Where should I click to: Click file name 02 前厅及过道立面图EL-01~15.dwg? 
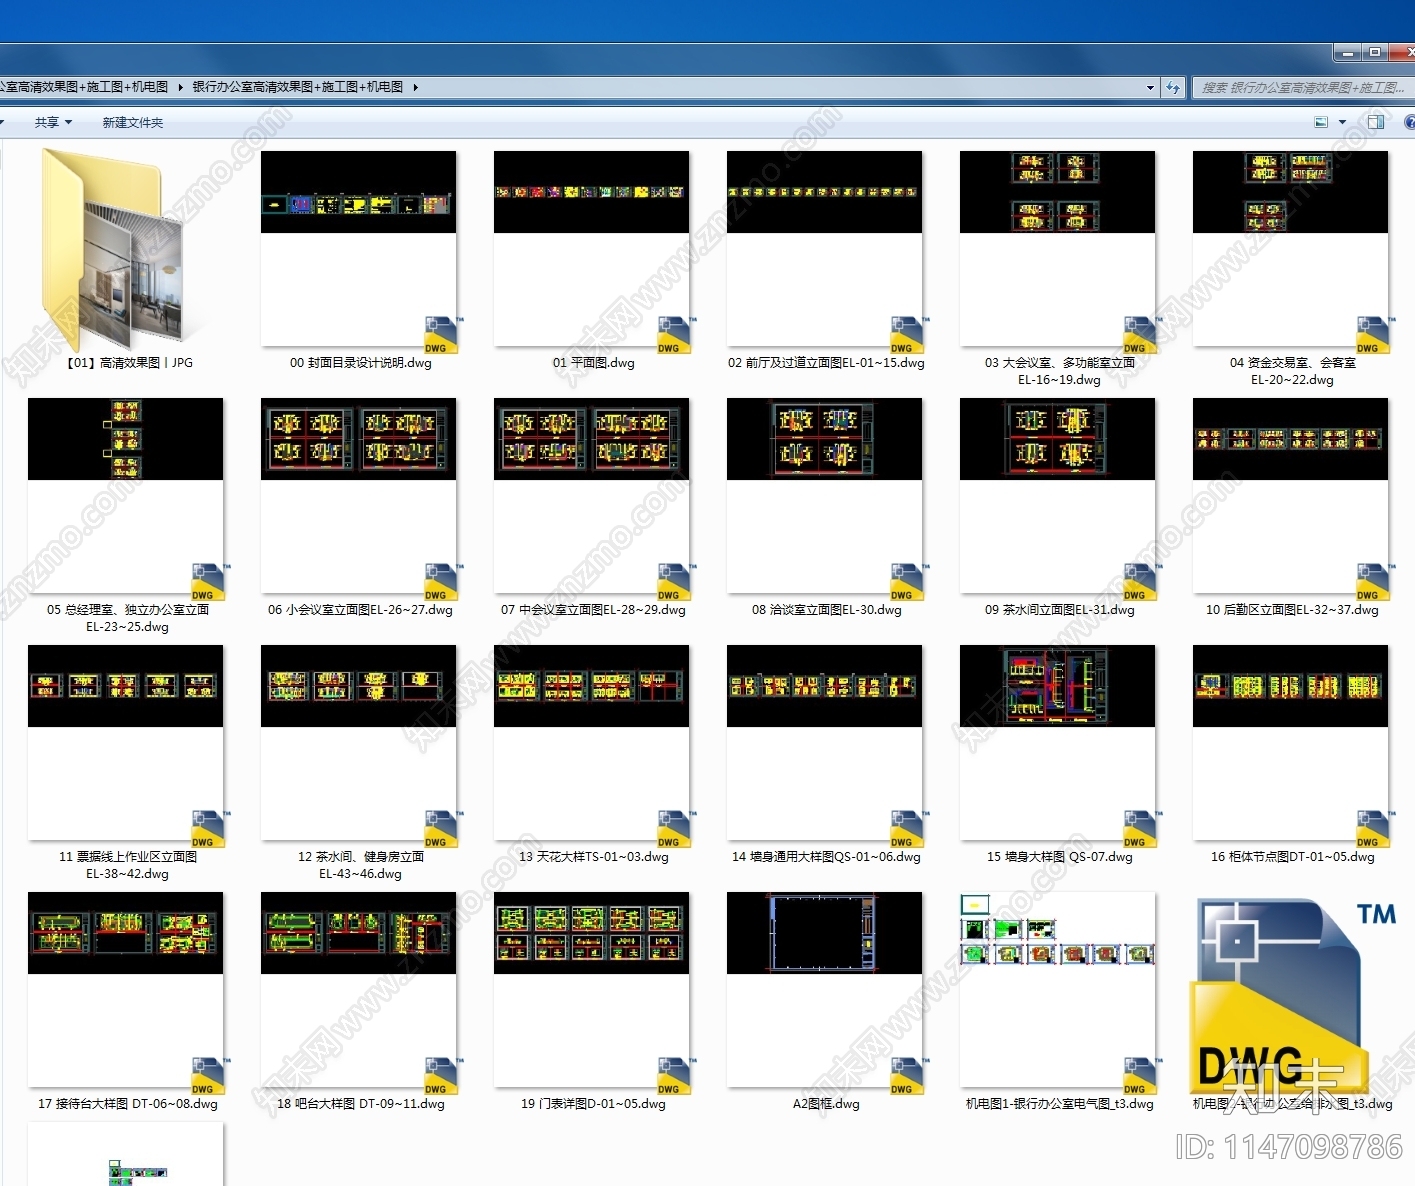click(826, 363)
